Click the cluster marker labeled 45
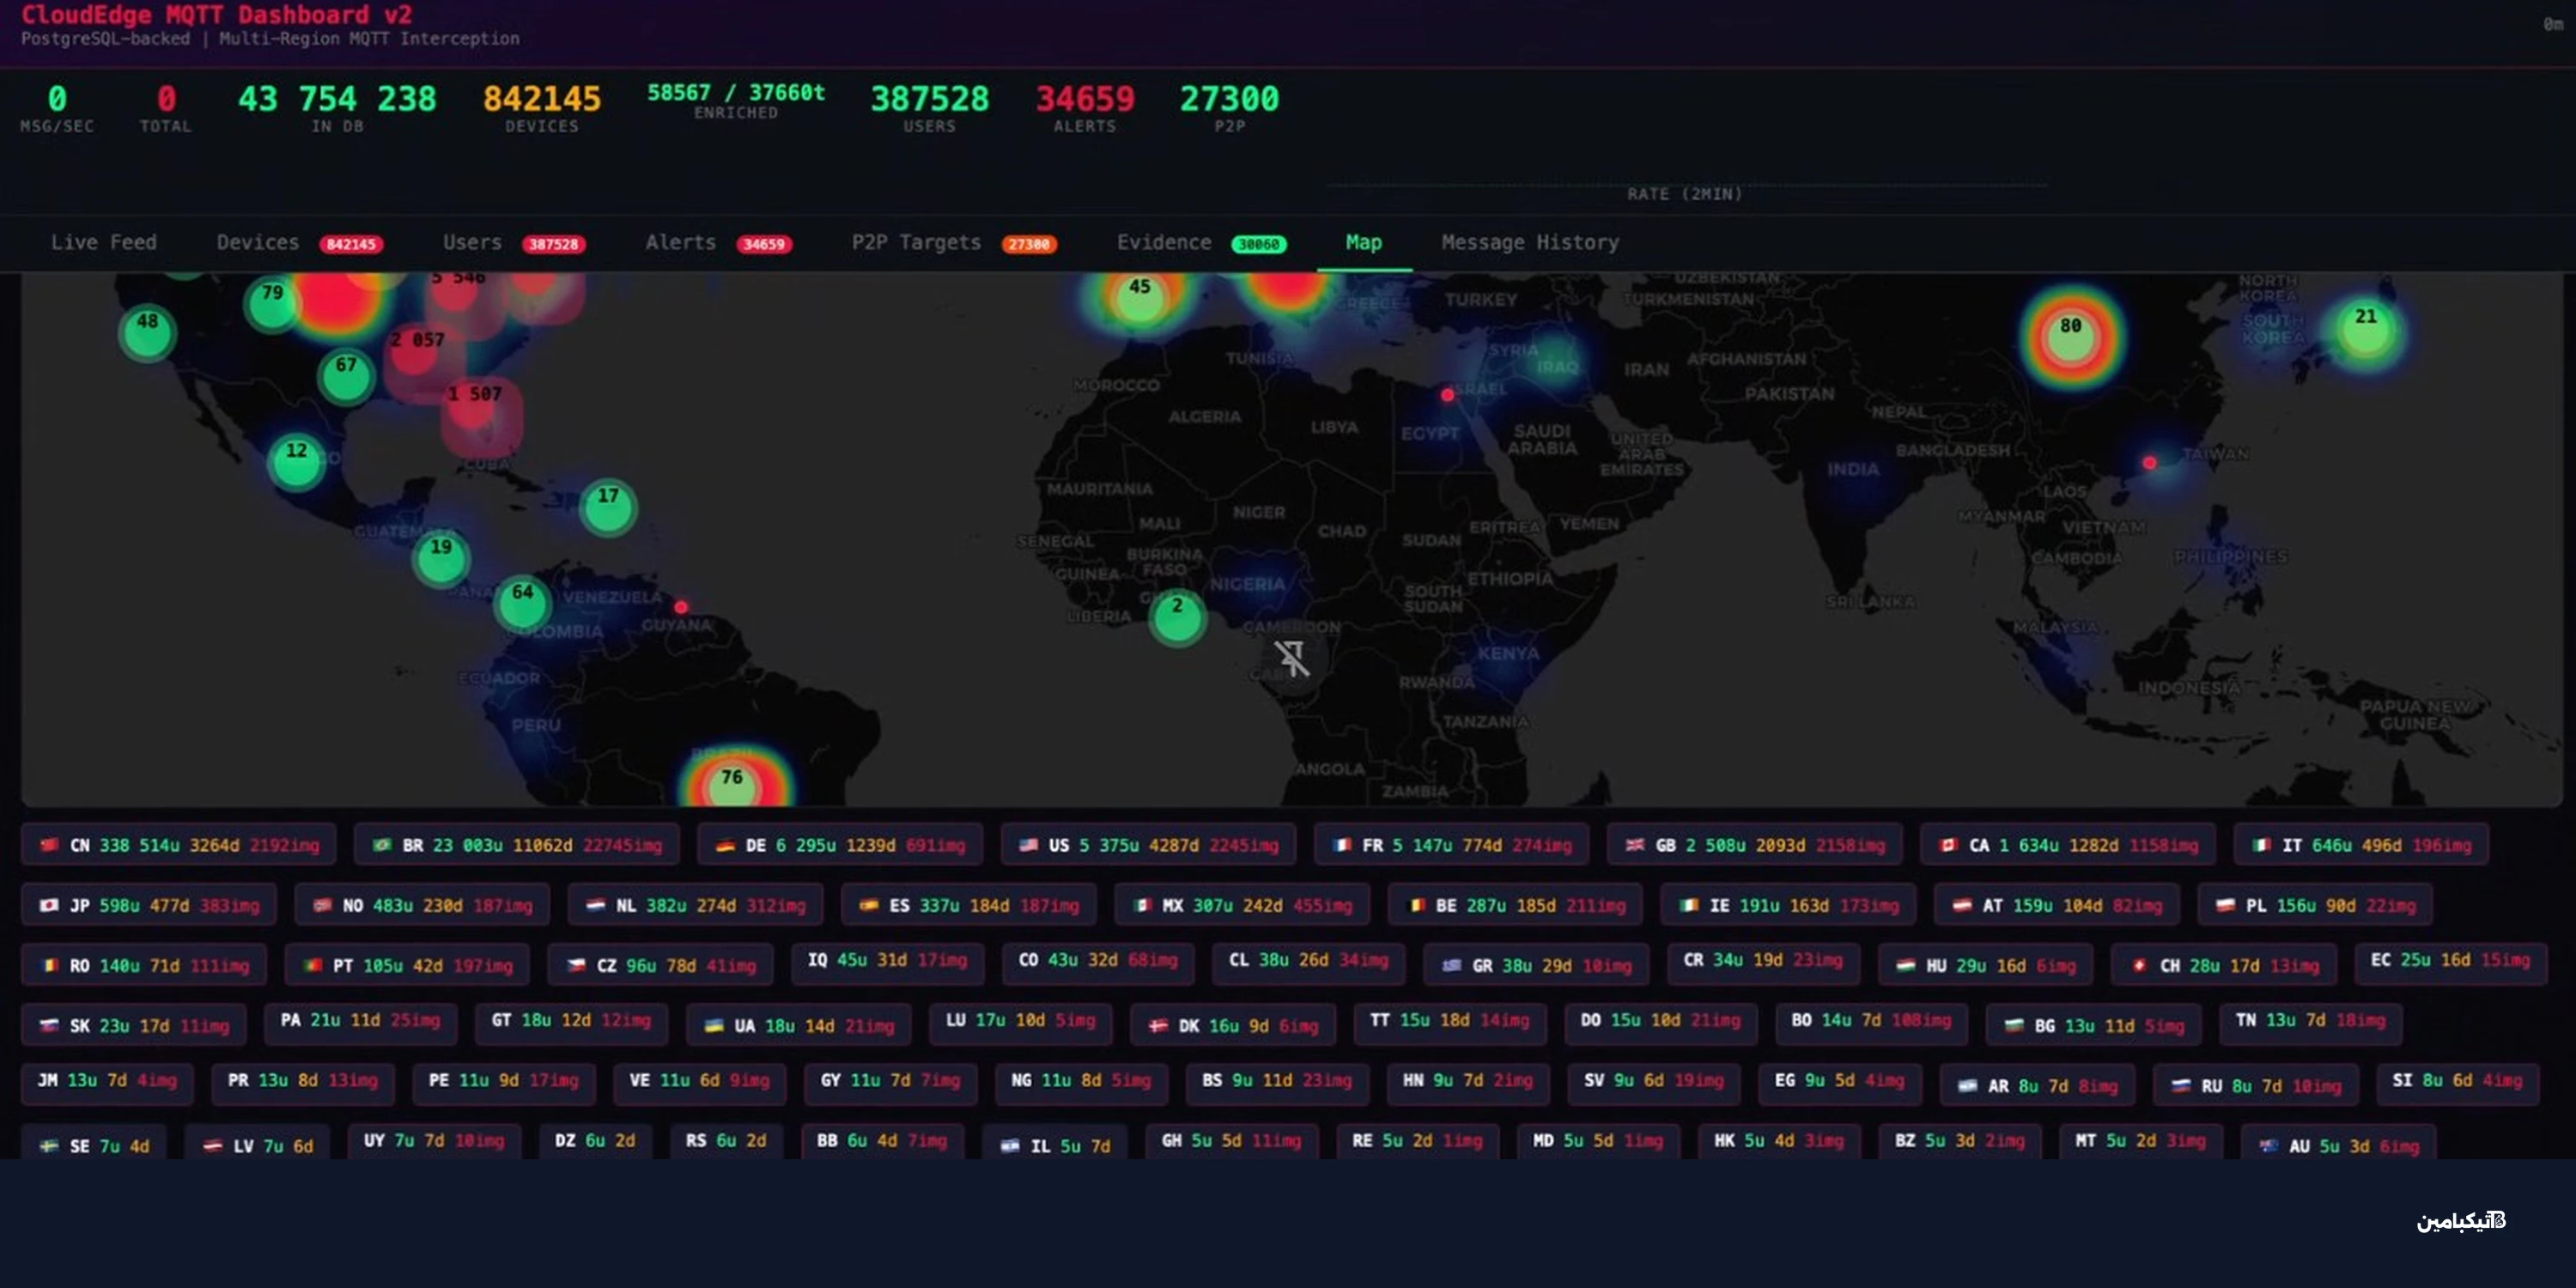This screenshot has height=1288, width=2576. point(1140,295)
